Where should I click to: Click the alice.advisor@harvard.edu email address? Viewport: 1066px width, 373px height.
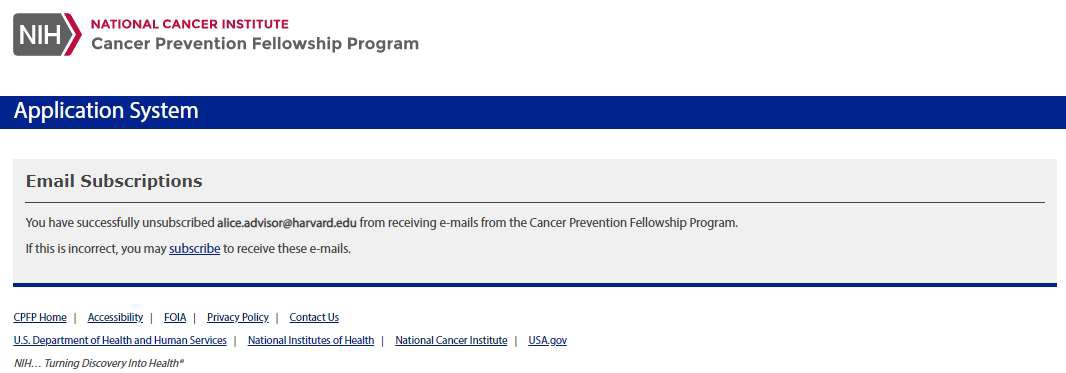(x=287, y=222)
